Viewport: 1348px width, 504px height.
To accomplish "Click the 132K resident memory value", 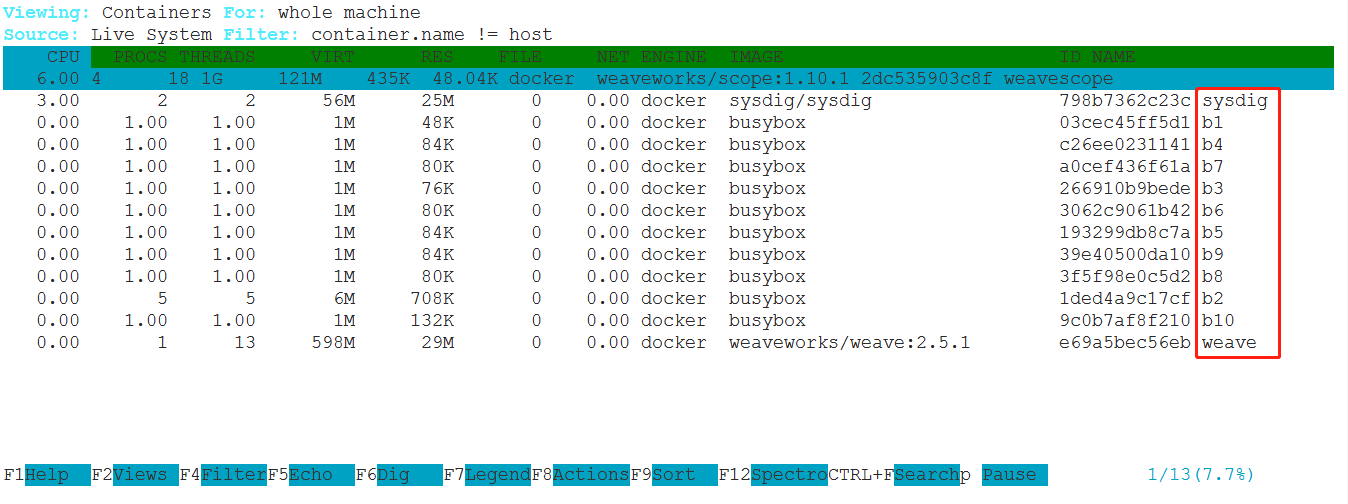I will [432, 321].
